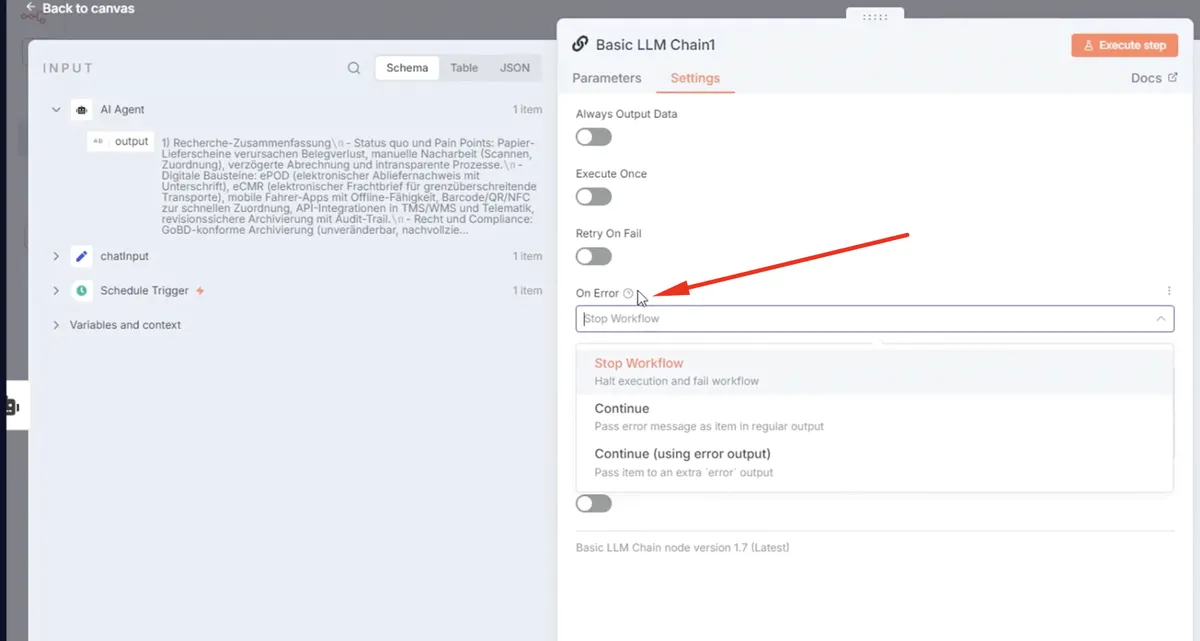
Task: Open On Error three-dot options menu
Action: [1168, 291]
